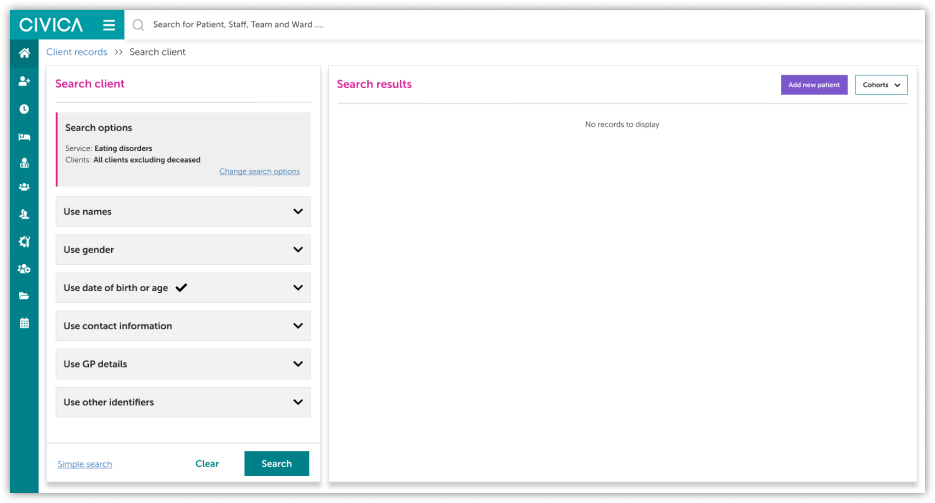Go to Client records breadcrumb
The height and width of the screenshot is (503, 935).
pos(77,52)
